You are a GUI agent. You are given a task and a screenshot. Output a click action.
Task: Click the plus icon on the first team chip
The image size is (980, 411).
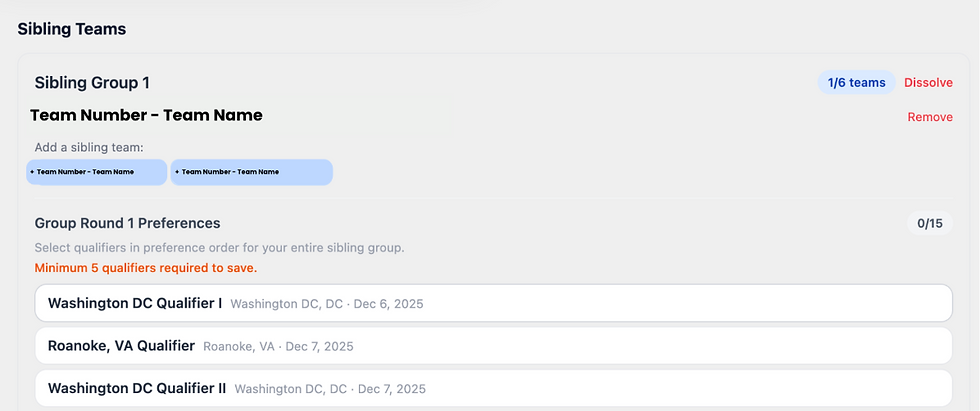click(32, 172)
